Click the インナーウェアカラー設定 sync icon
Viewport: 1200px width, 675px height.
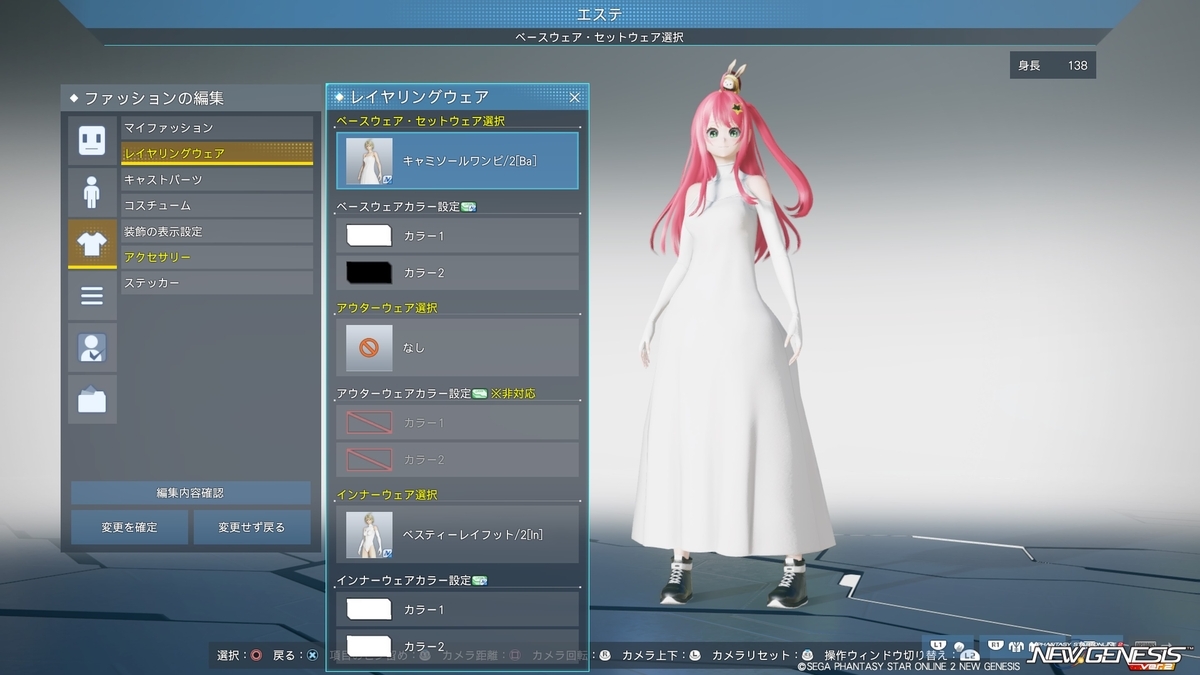[479, 580]
